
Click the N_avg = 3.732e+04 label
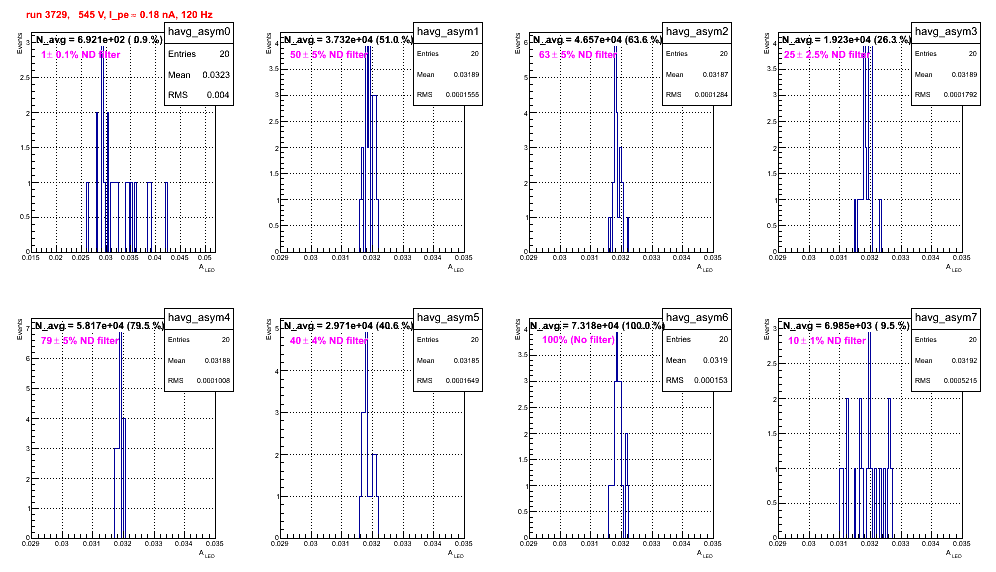click(348, 39)
